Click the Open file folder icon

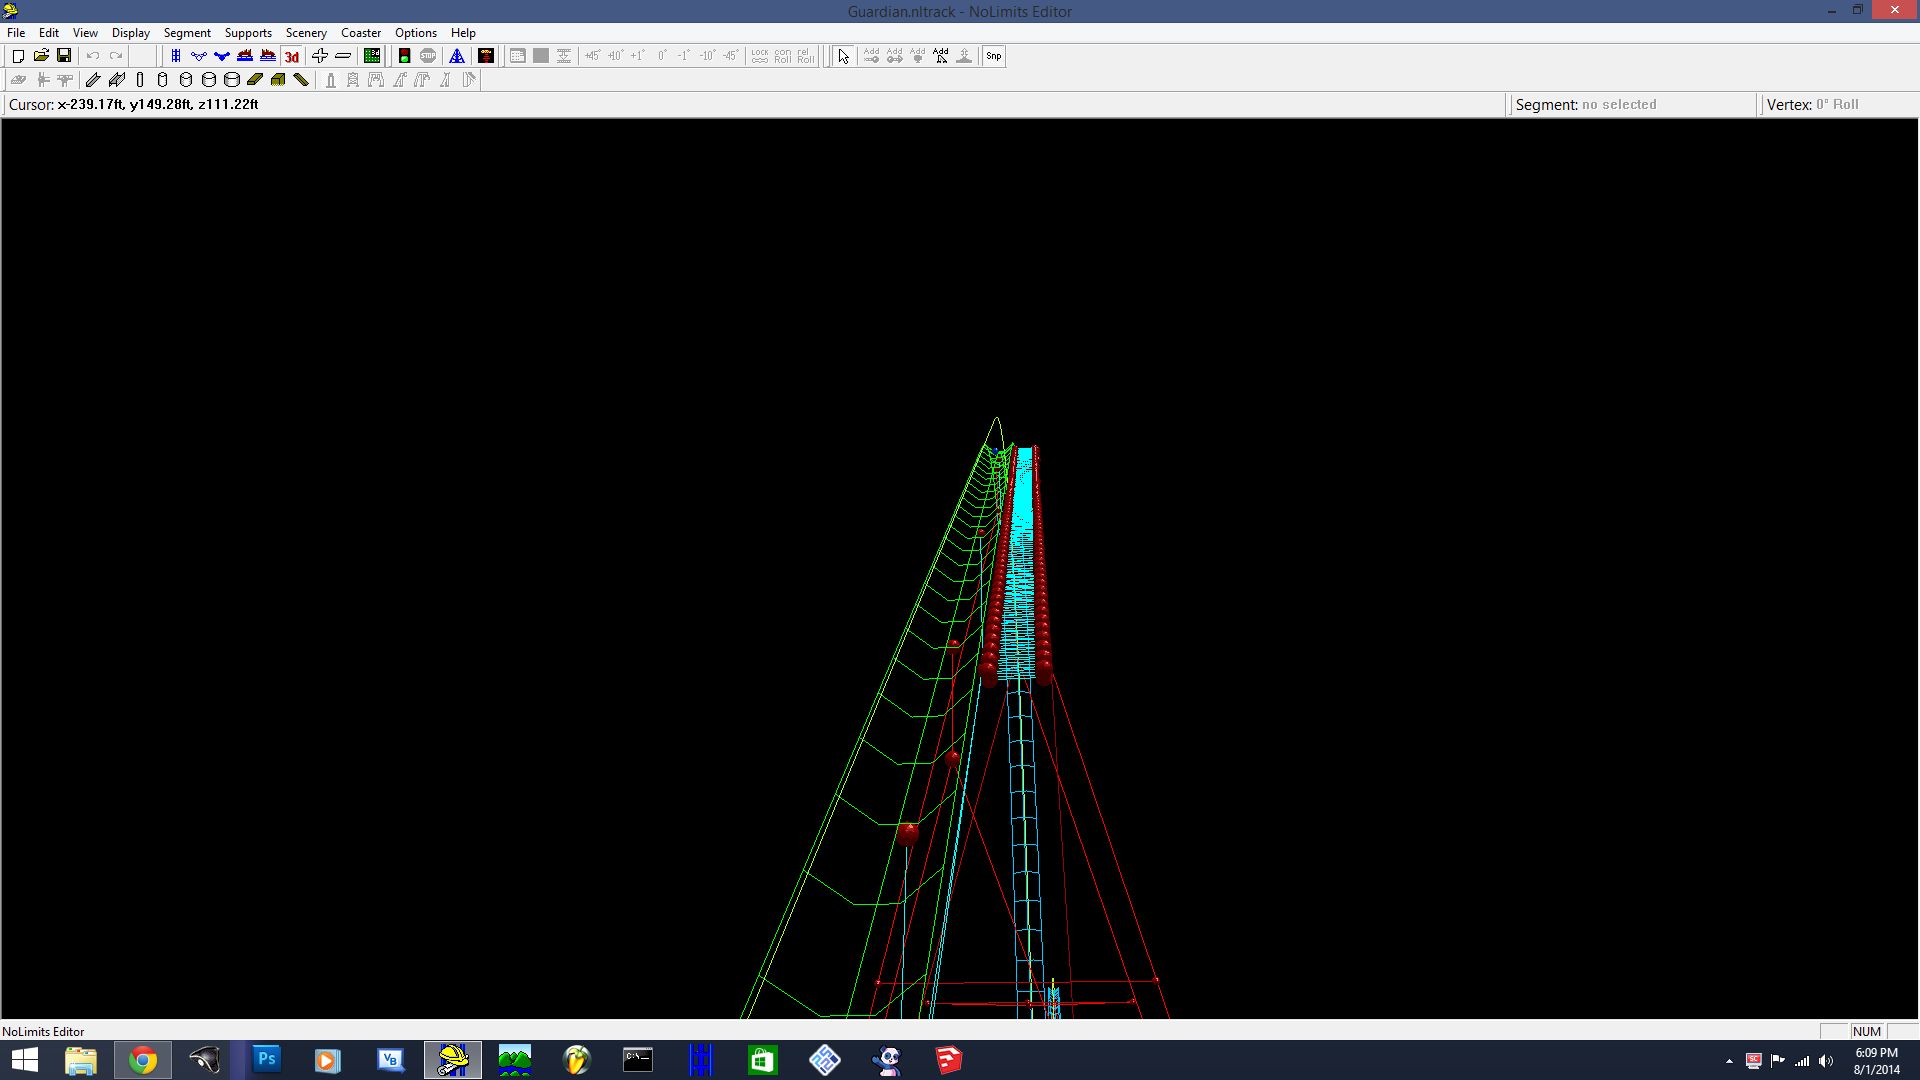pos(41,56)
